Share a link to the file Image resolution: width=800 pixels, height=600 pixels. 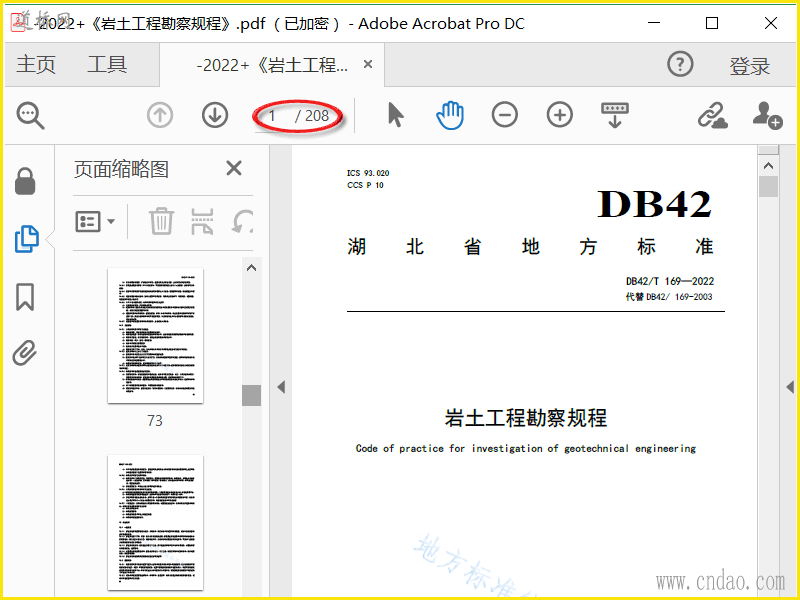tap(712, 115)
